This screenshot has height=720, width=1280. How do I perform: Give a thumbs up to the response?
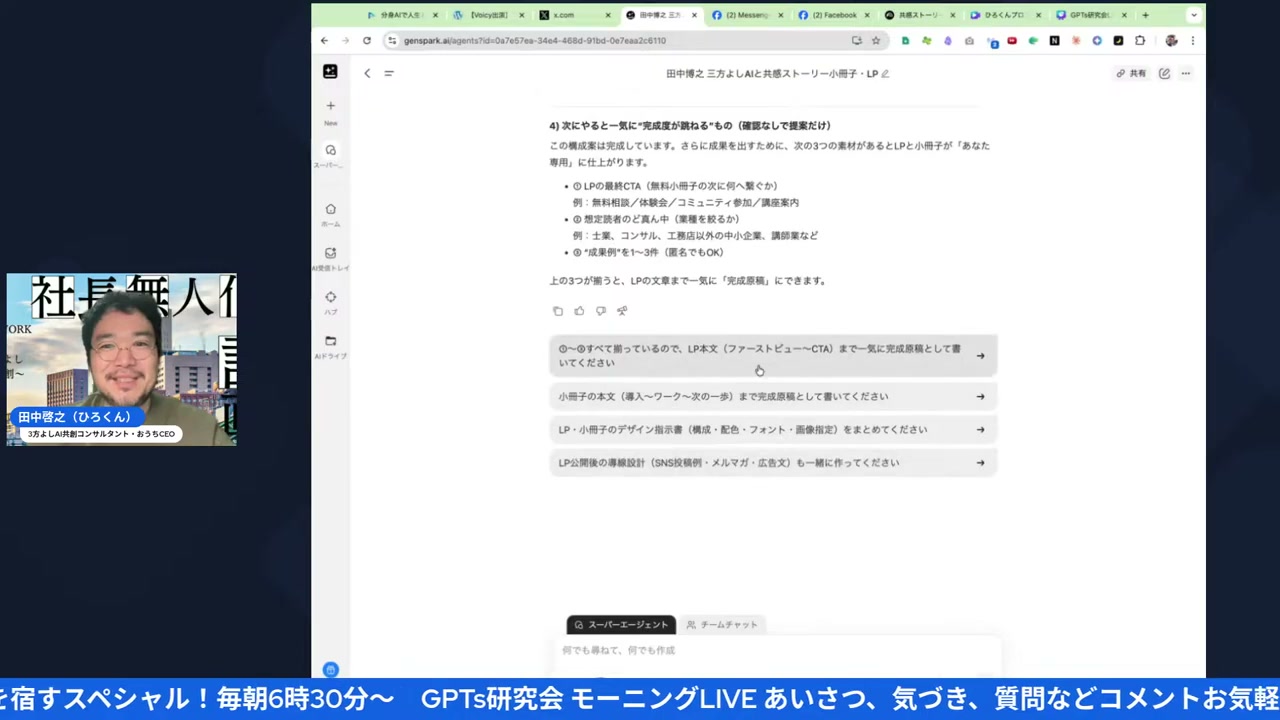579,310
